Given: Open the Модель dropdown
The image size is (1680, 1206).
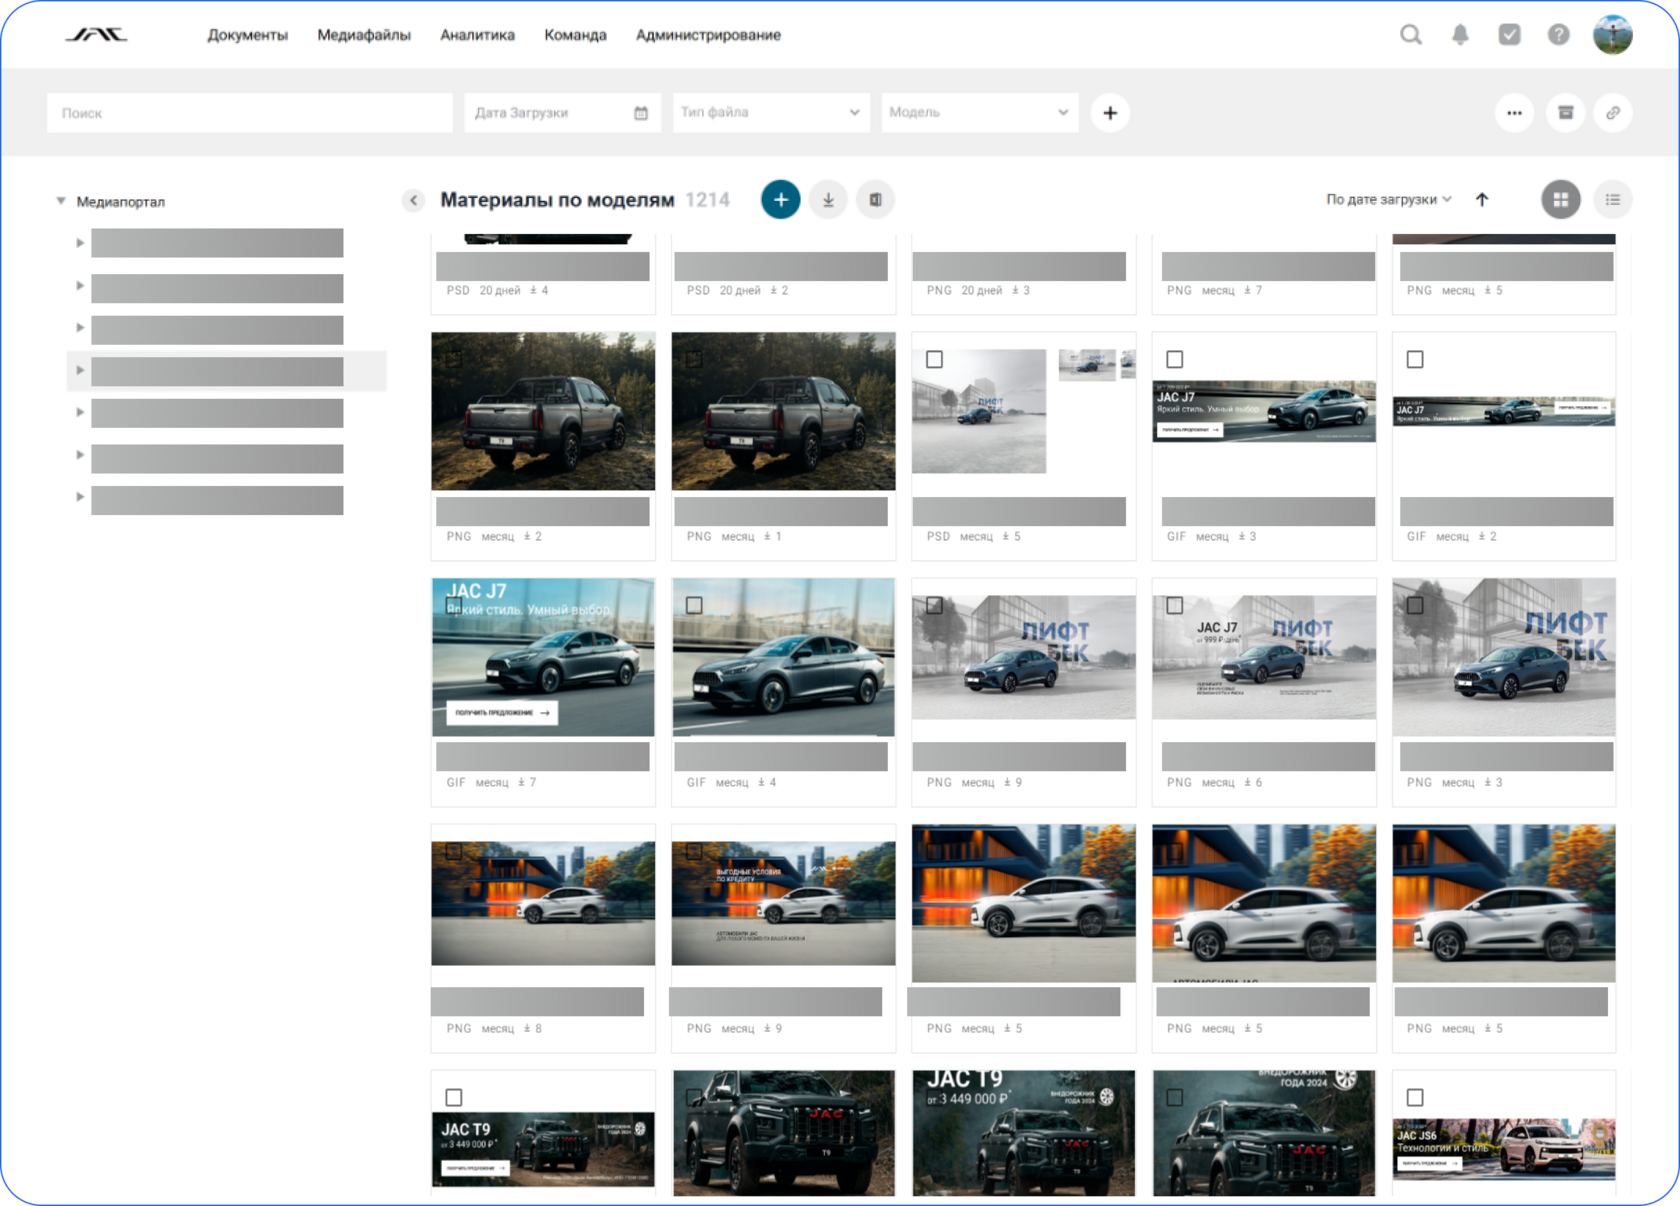Looking at the screenshot, I should 979,113.
